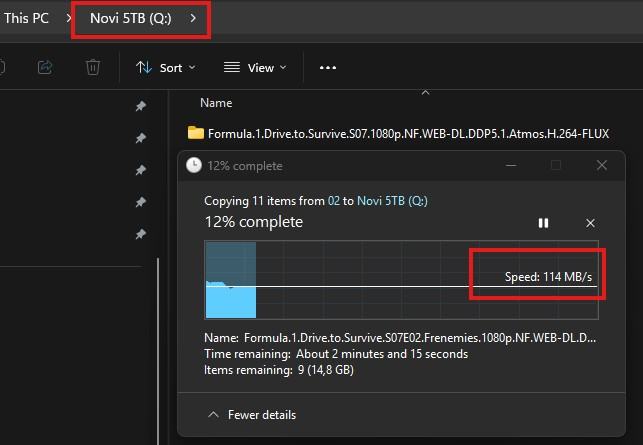
Task: Open the Formula.1.Drive.to.Survive.S07 folder
Action: 400,133
